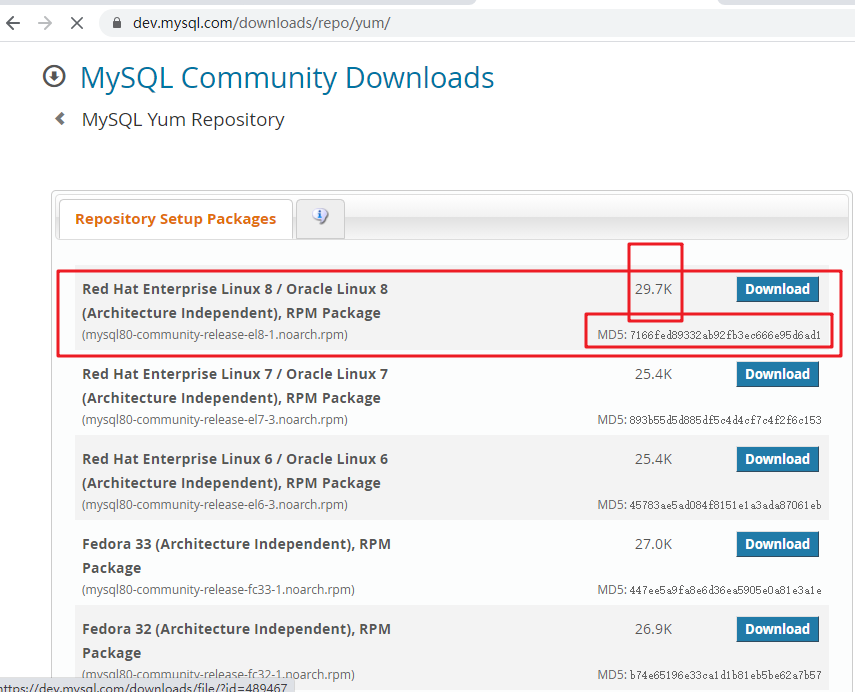Click the Fedora 32 (Architecture Independent) title
This screenshot has width=855, height=692.
click(x=237, y=641)
